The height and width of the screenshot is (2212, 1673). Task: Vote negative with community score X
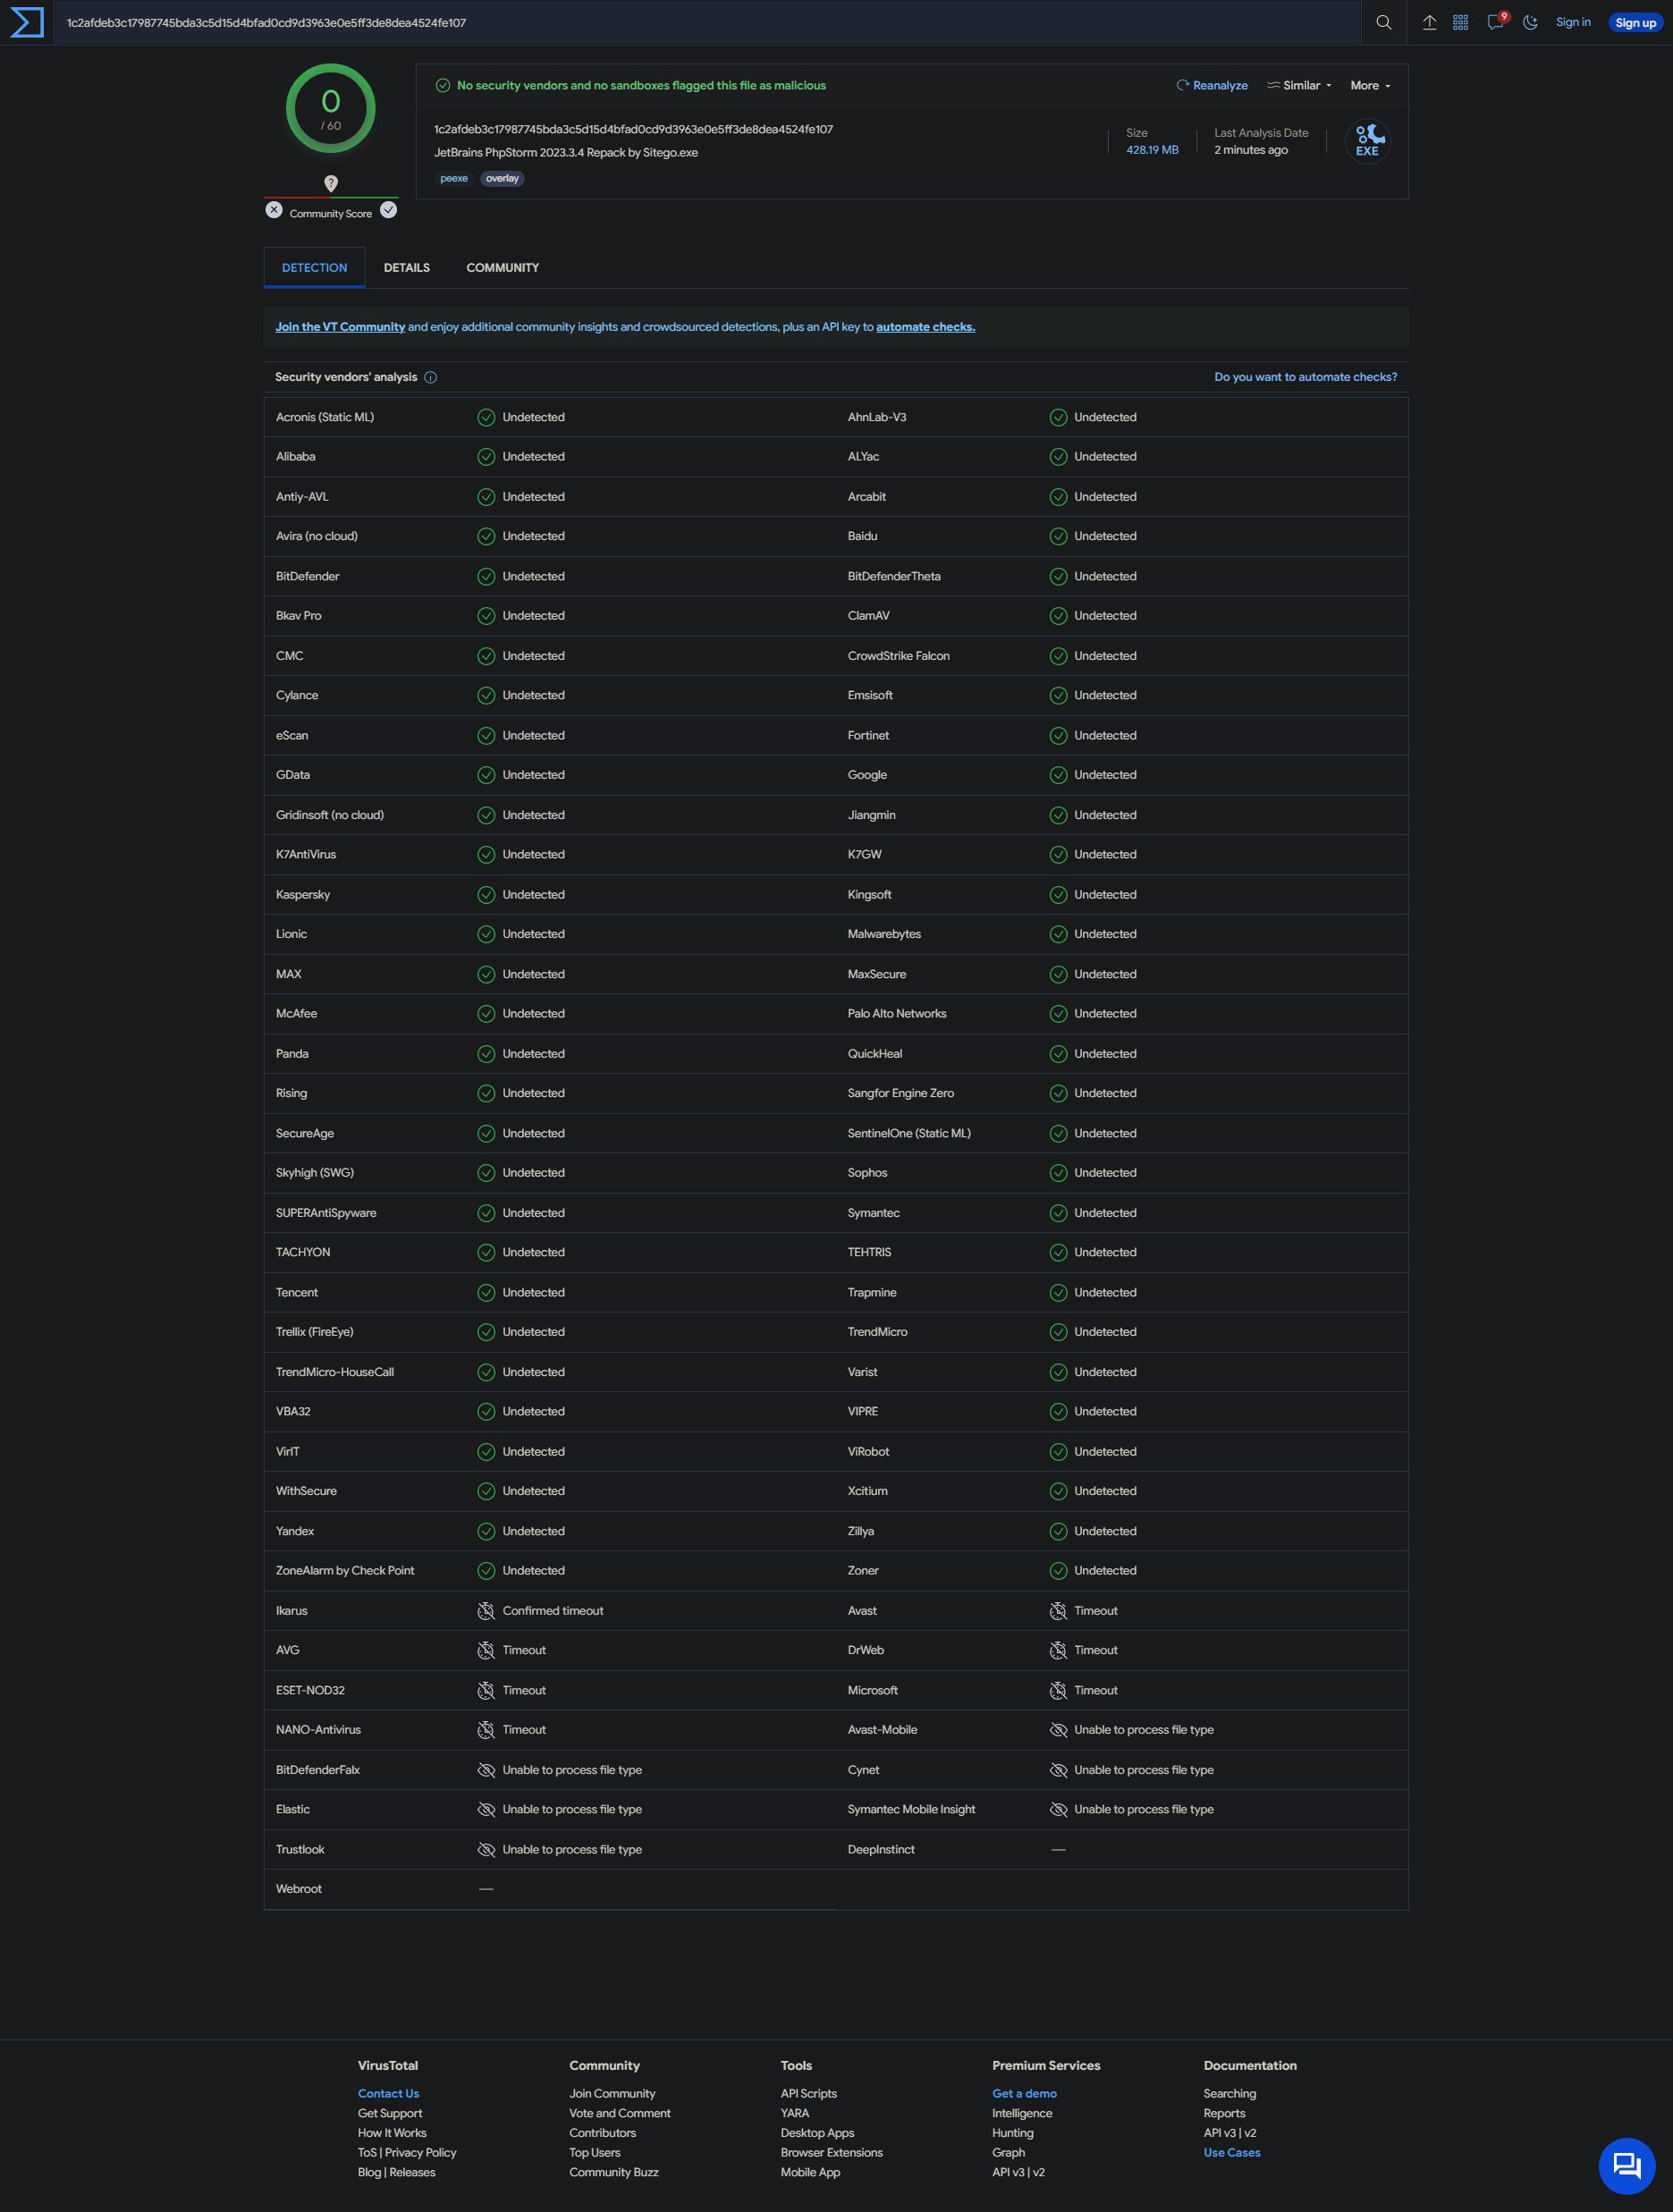click(x=274, y=210)
